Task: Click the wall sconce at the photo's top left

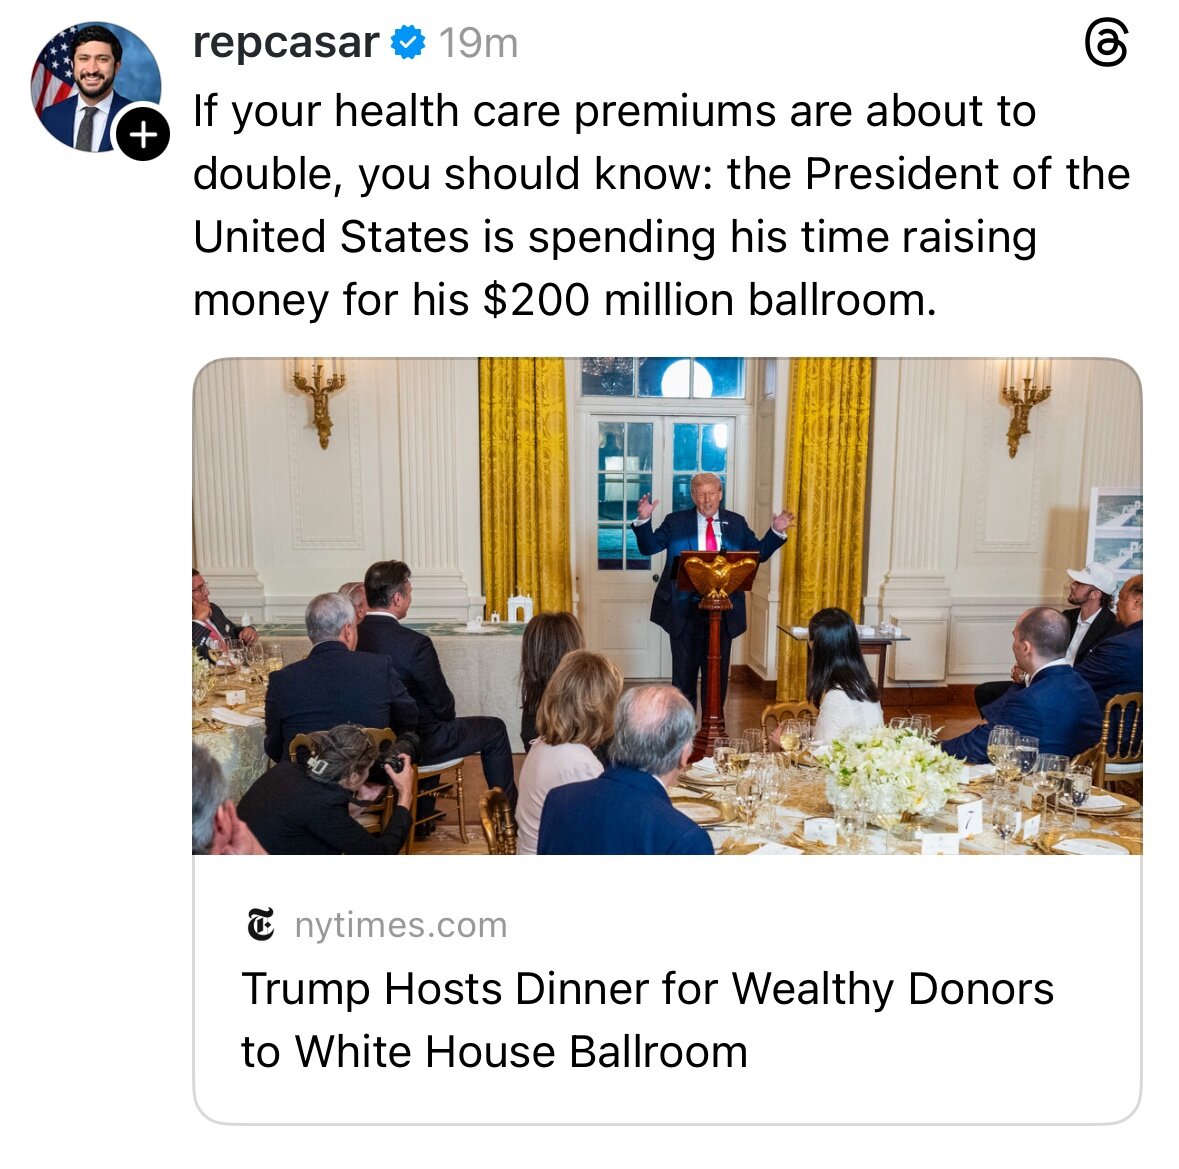Action: [319, 400]
